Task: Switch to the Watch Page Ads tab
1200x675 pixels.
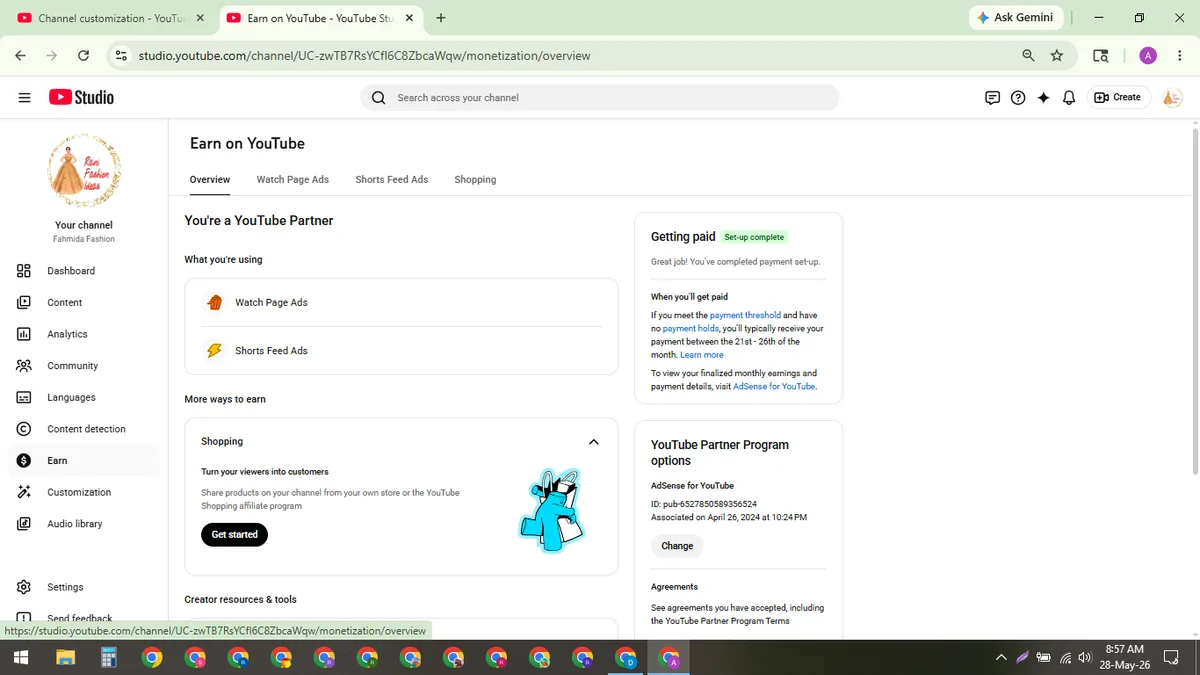Action: pyautogui.click(x=293, y=180)
